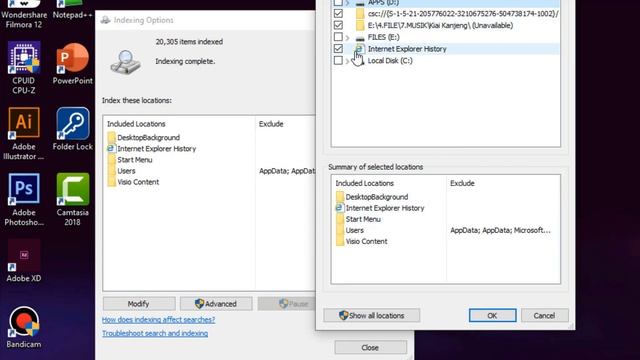Check the Local Disk (C:) checkbox

[338, 60]
